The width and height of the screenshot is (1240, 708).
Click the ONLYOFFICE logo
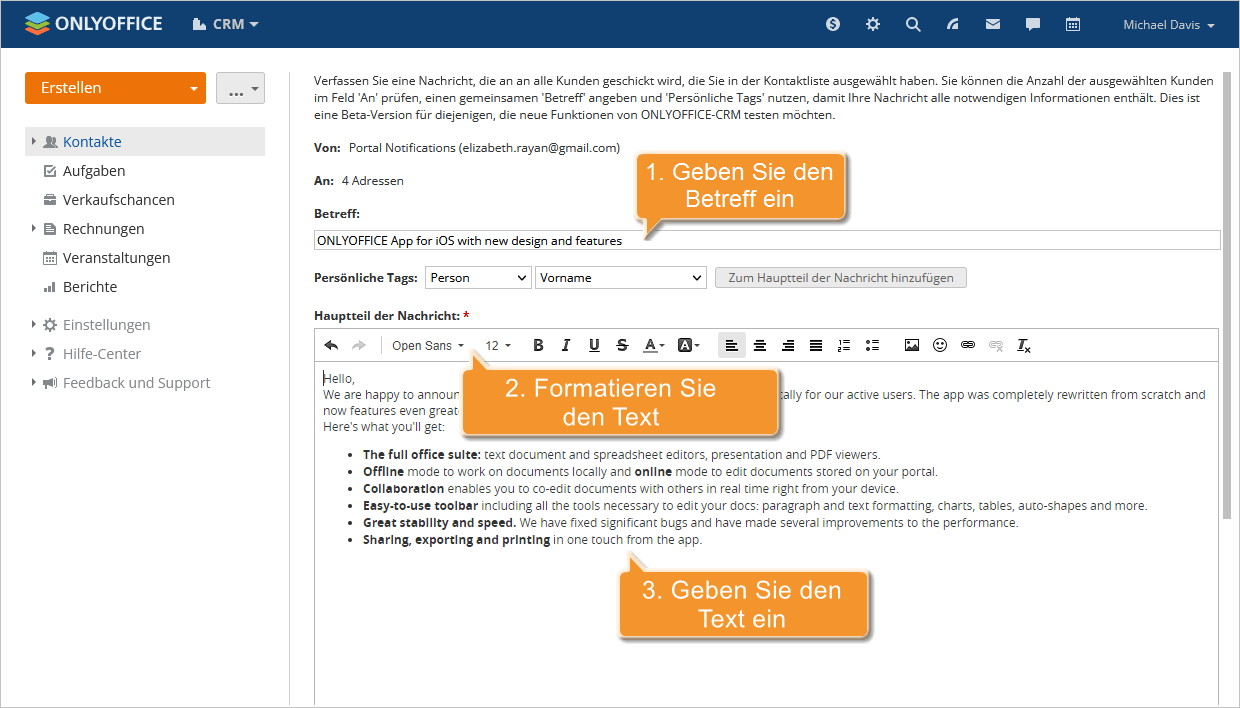(x=93, y=23)
